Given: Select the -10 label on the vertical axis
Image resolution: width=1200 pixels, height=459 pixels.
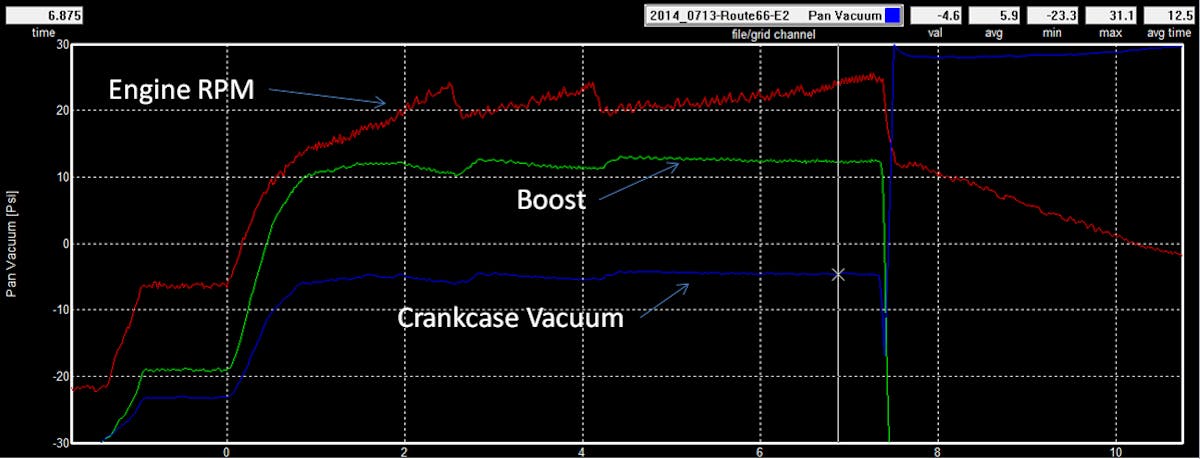Looking at the screenshot, I should tap(58, 310).
